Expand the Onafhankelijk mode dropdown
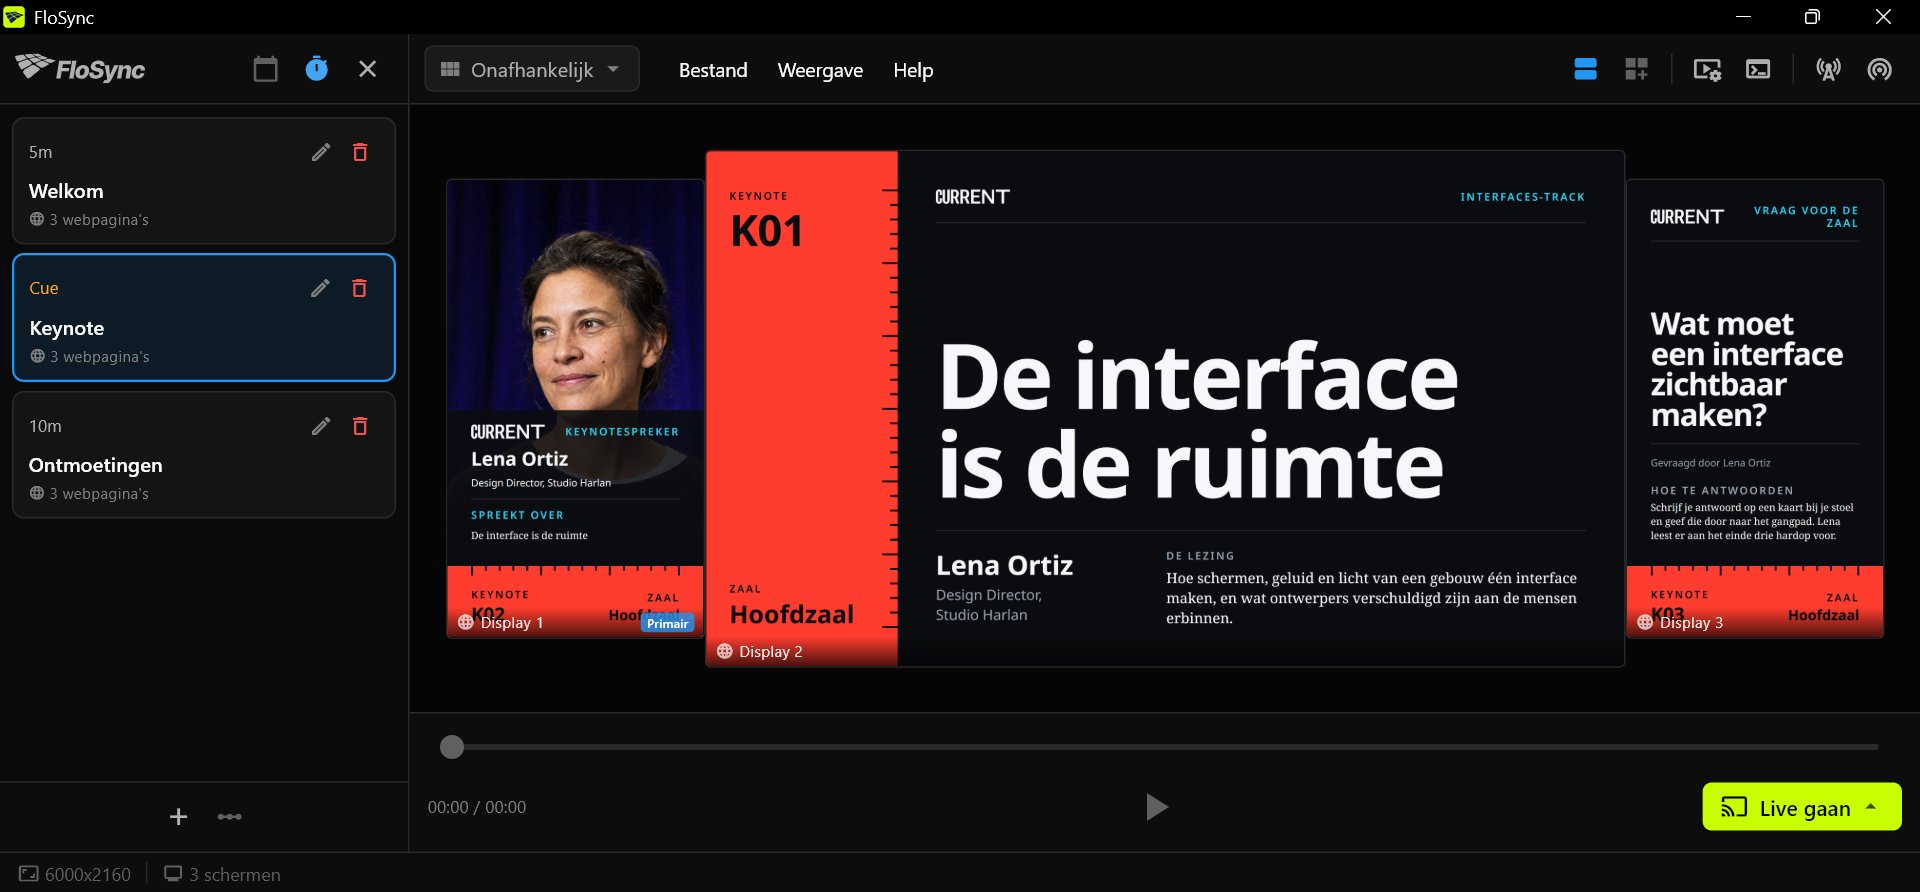Screen dimensions: 1920x892 pyautogui.click(x=532, y=69)
